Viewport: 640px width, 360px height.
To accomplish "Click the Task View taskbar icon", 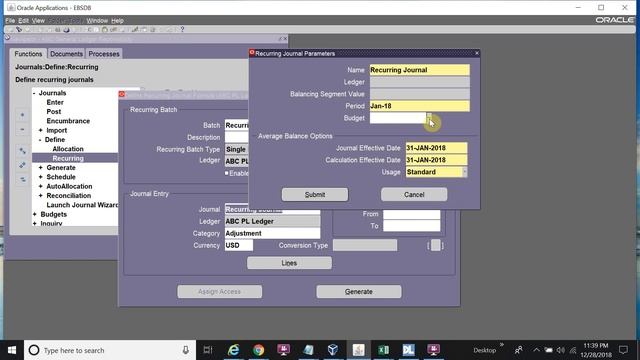I will pos(208,350).
